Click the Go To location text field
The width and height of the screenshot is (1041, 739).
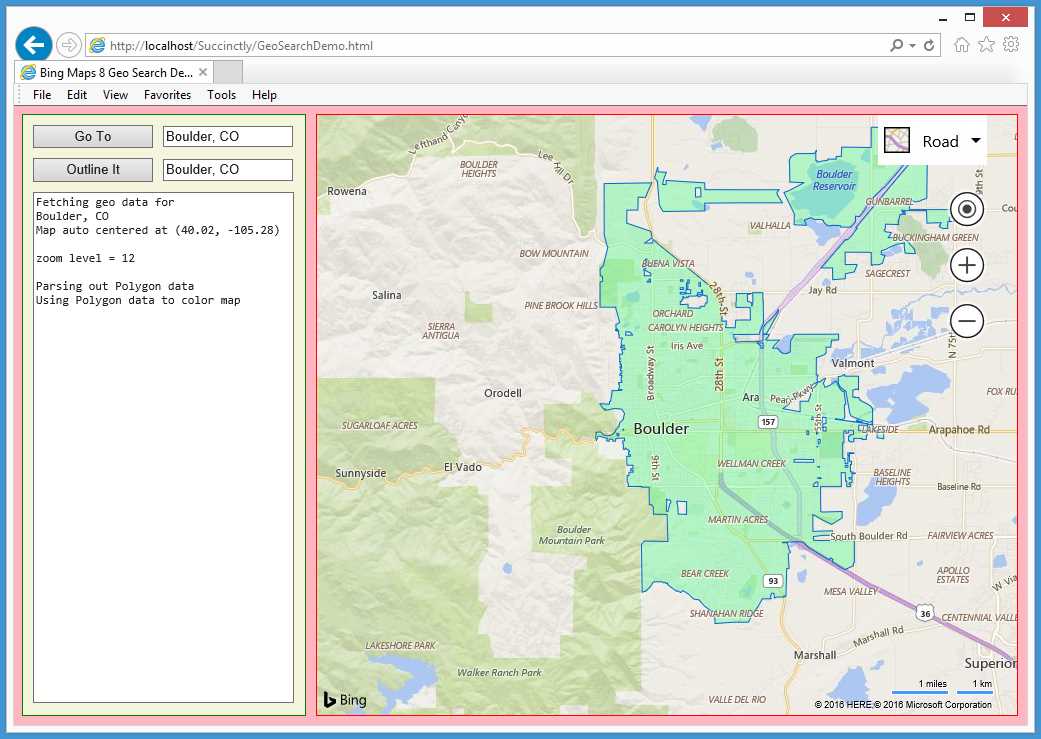228,137
